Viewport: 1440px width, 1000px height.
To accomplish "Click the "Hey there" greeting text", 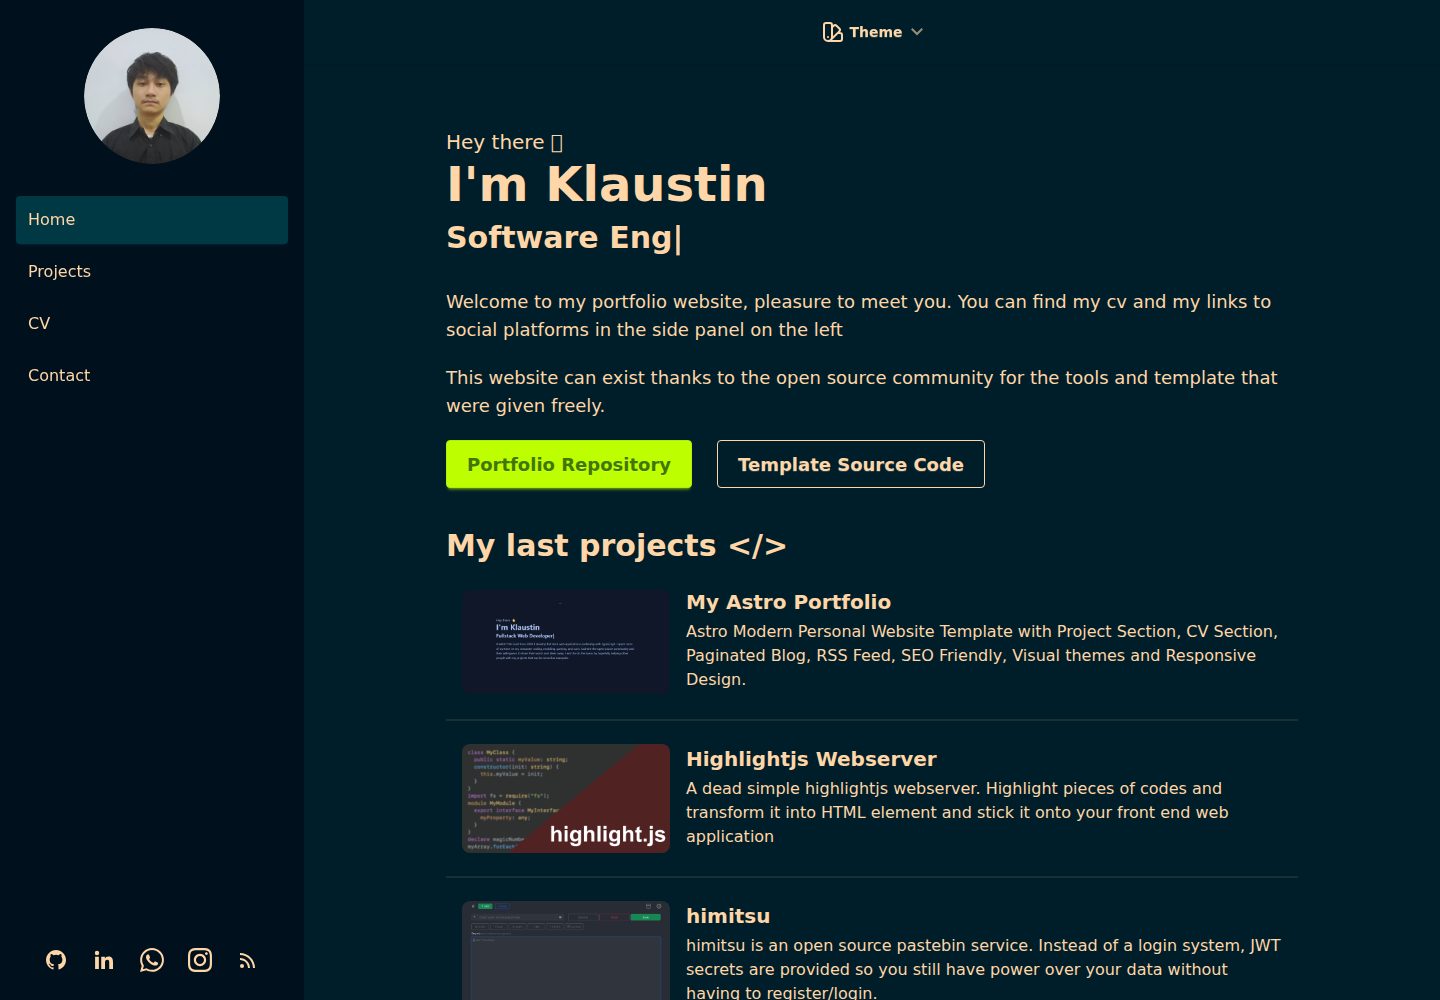I will pyautogui.click(x=504, y=142).
